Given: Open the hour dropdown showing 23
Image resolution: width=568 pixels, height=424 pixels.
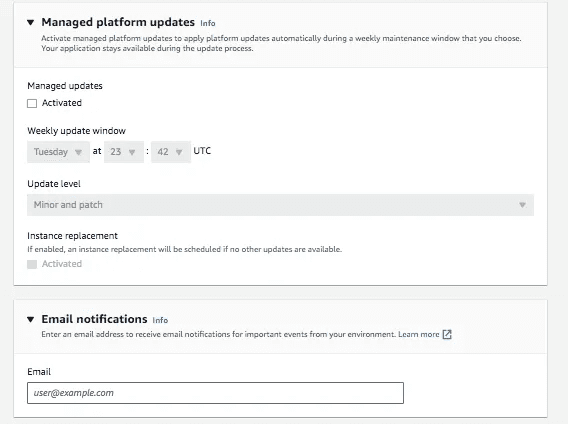Looking at the screenshot, I should (x=124, y=152).
